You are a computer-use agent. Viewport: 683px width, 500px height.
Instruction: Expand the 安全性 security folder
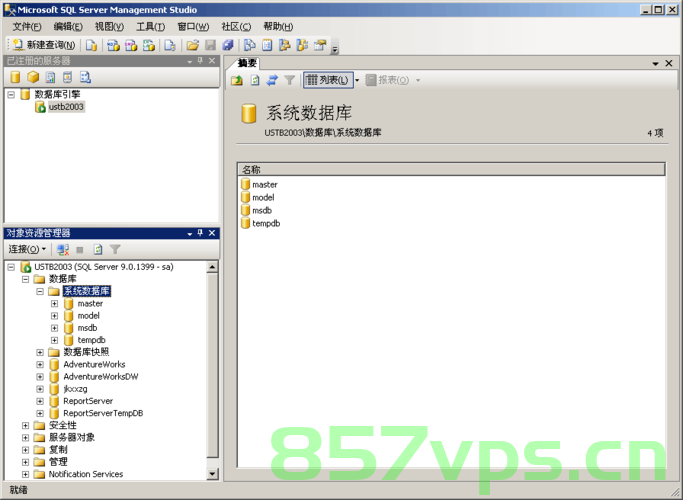tap(26, 426)
